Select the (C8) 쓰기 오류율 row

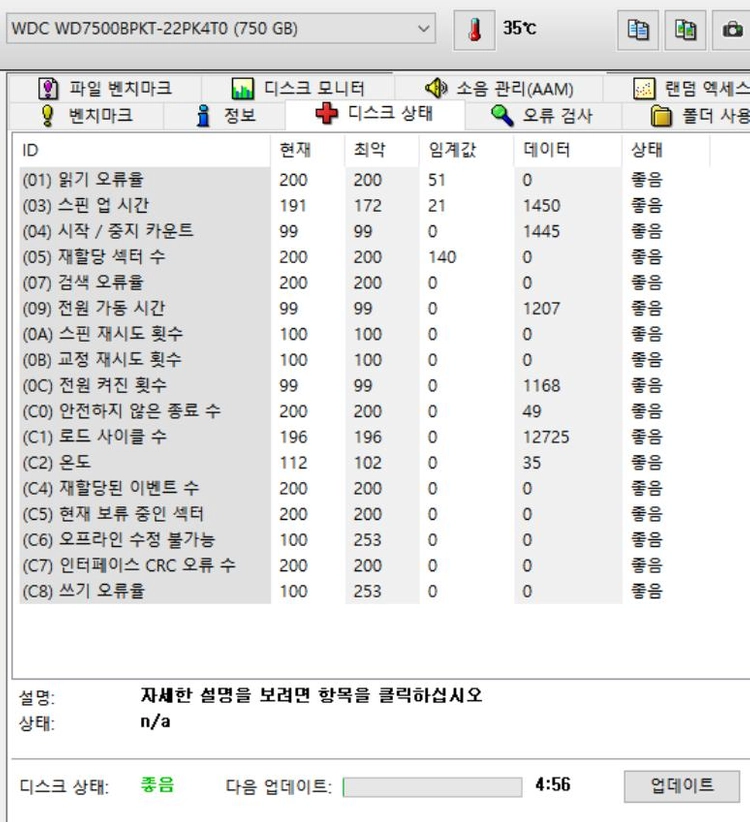364,591
